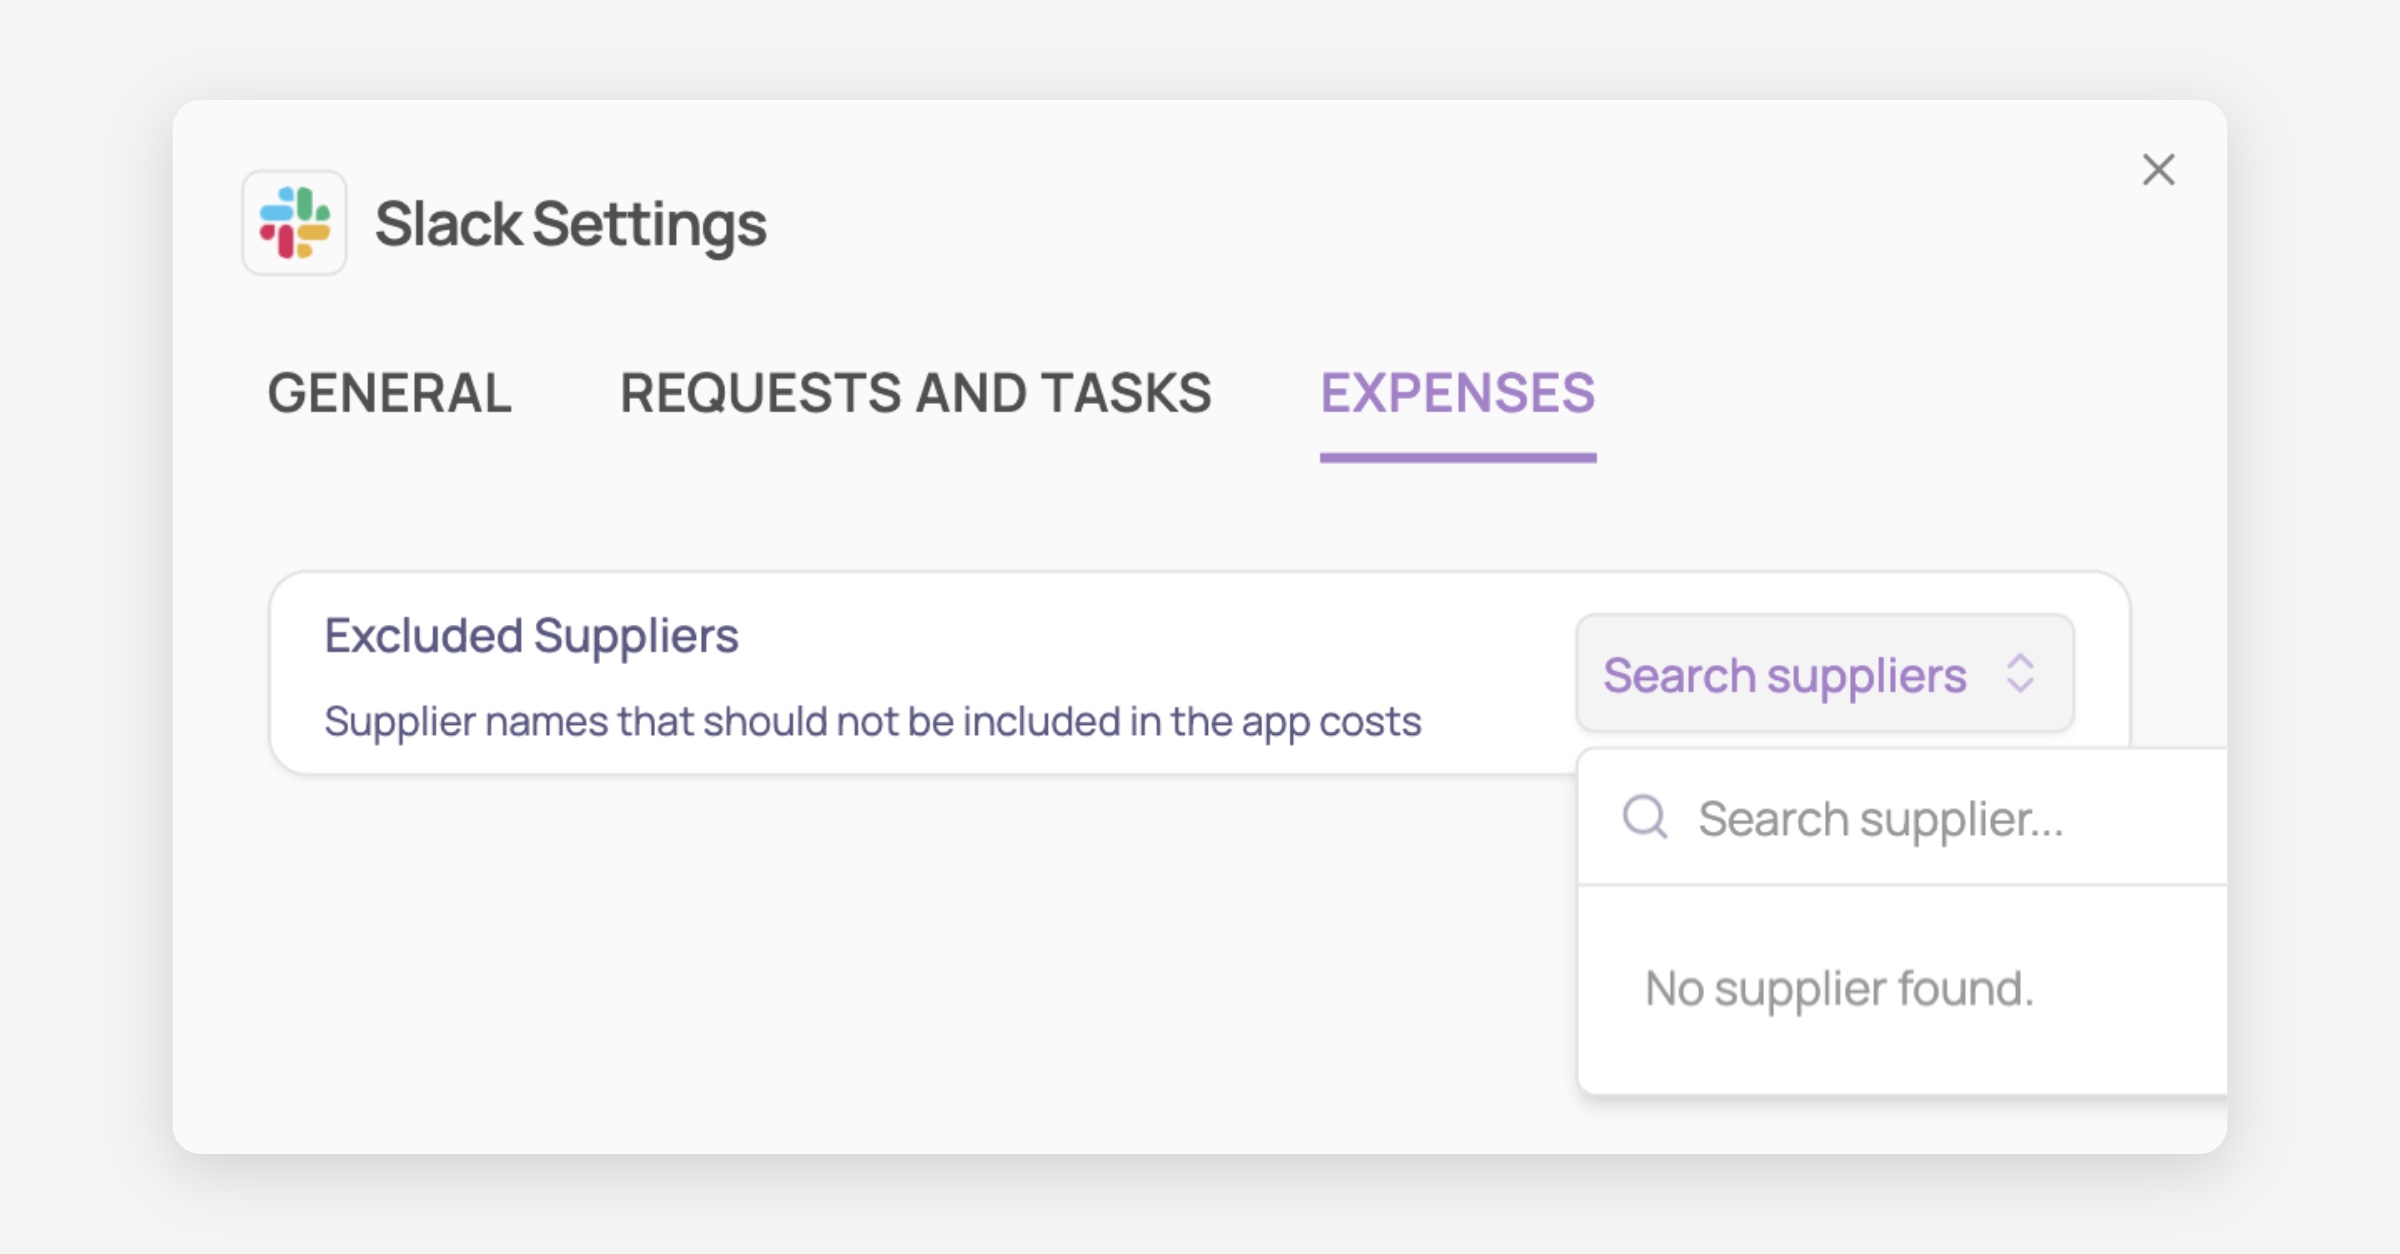Click the word Settings in the header
The image size is (2400, 1254).
pos(649,223)
